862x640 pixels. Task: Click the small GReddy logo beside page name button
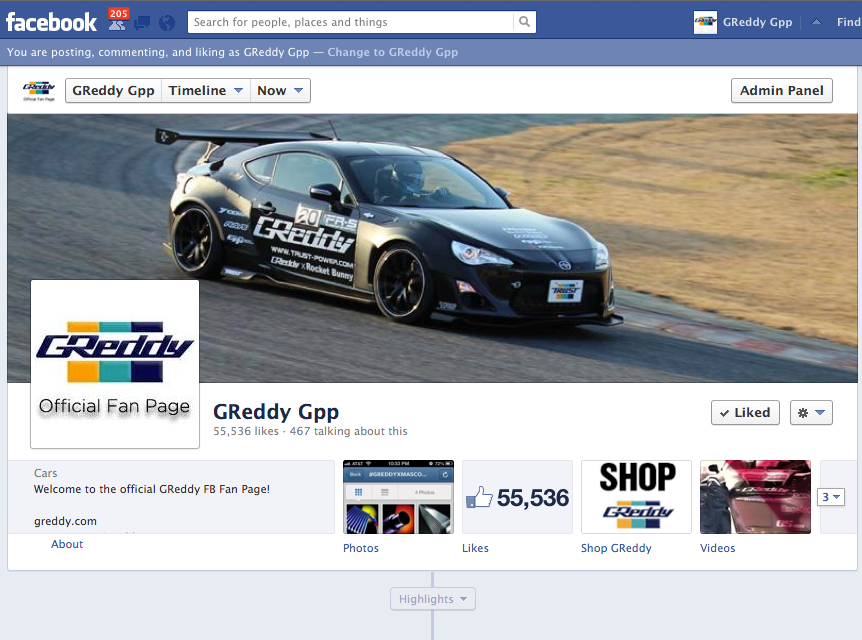38,91
